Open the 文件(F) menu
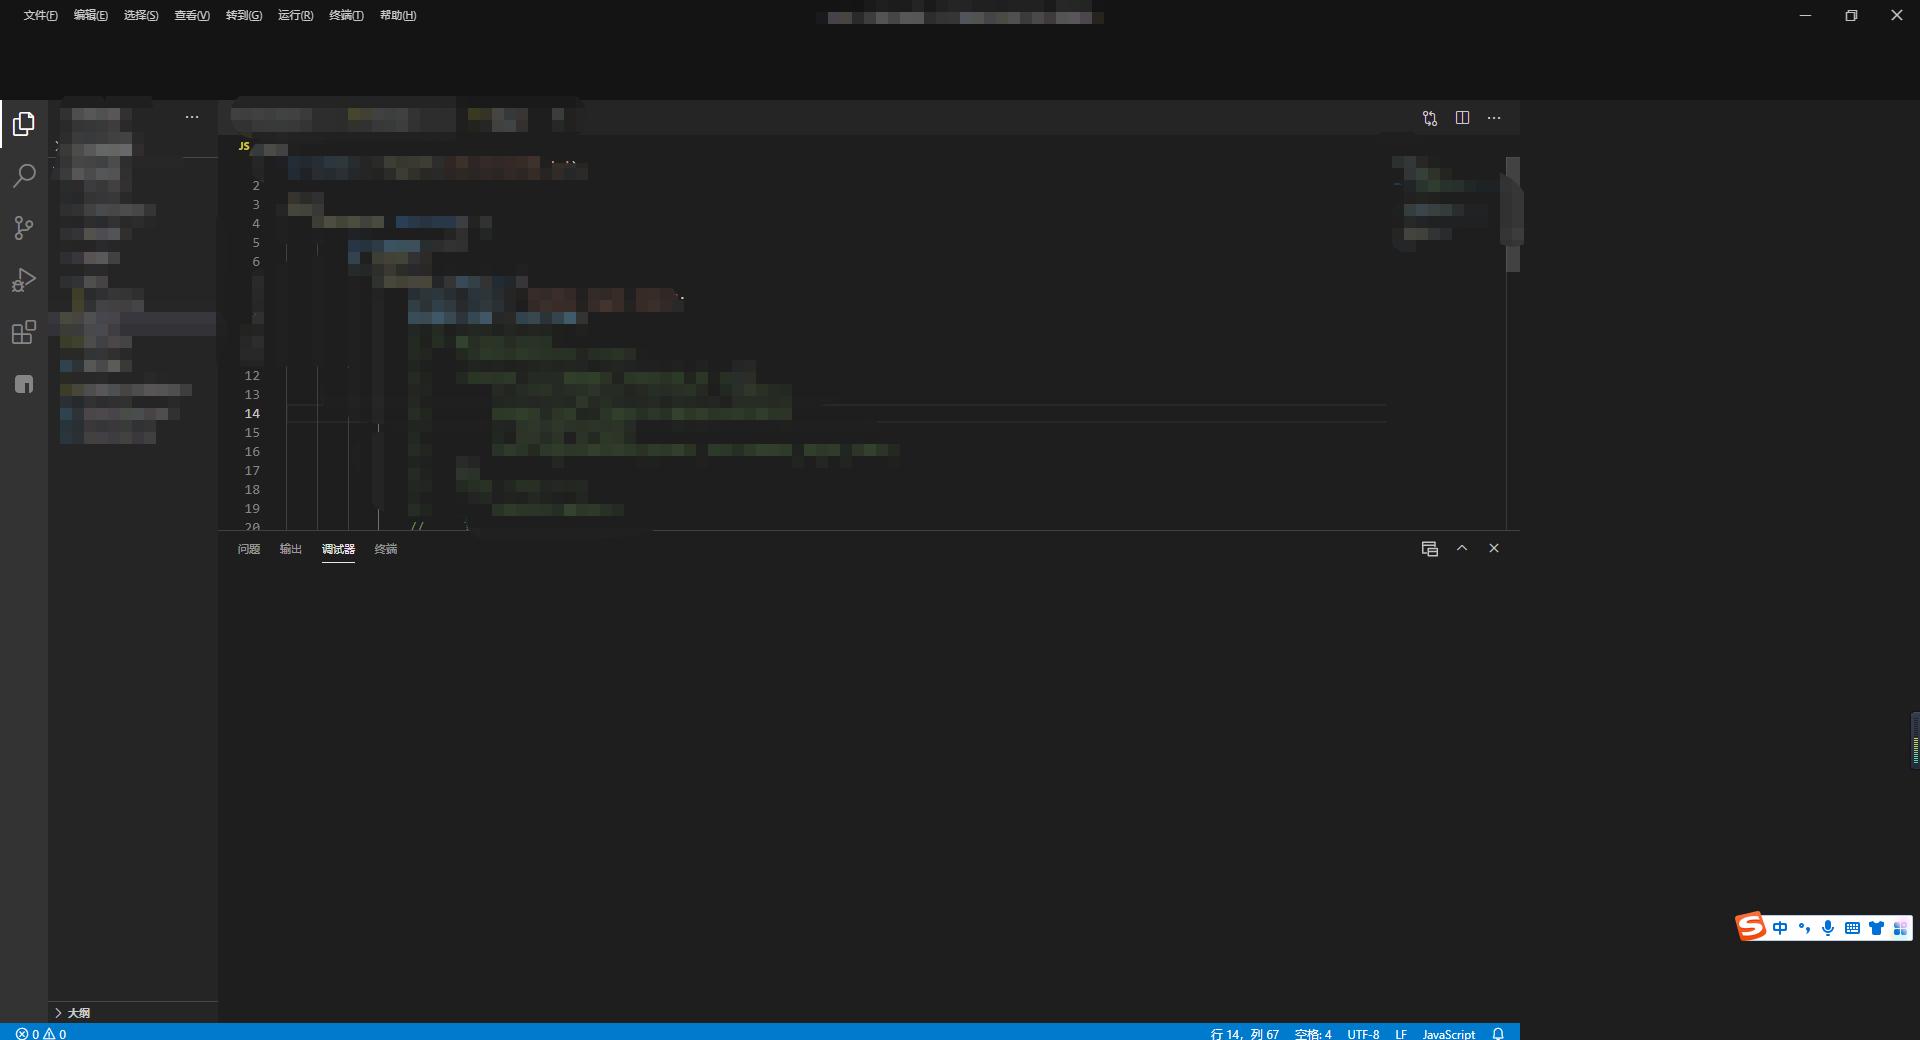 coord(40,16)
